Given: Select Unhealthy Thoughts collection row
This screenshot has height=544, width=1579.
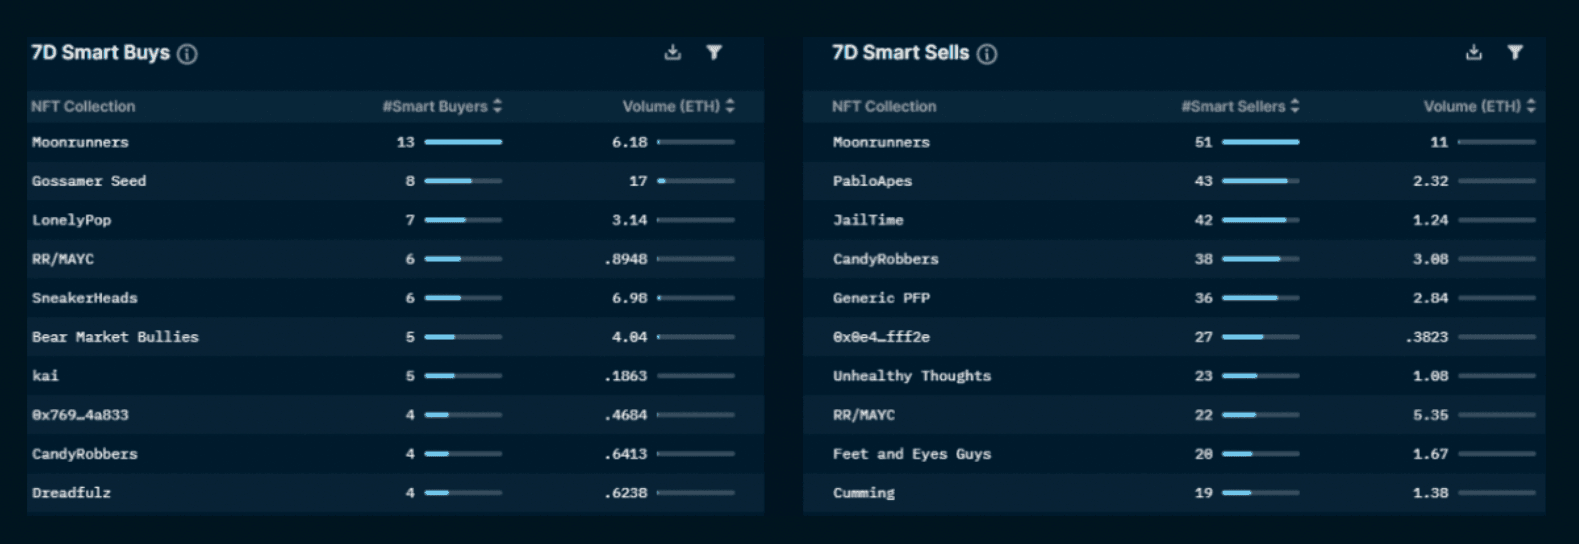Looking at the screenshot, I should tap(1174, 376).
